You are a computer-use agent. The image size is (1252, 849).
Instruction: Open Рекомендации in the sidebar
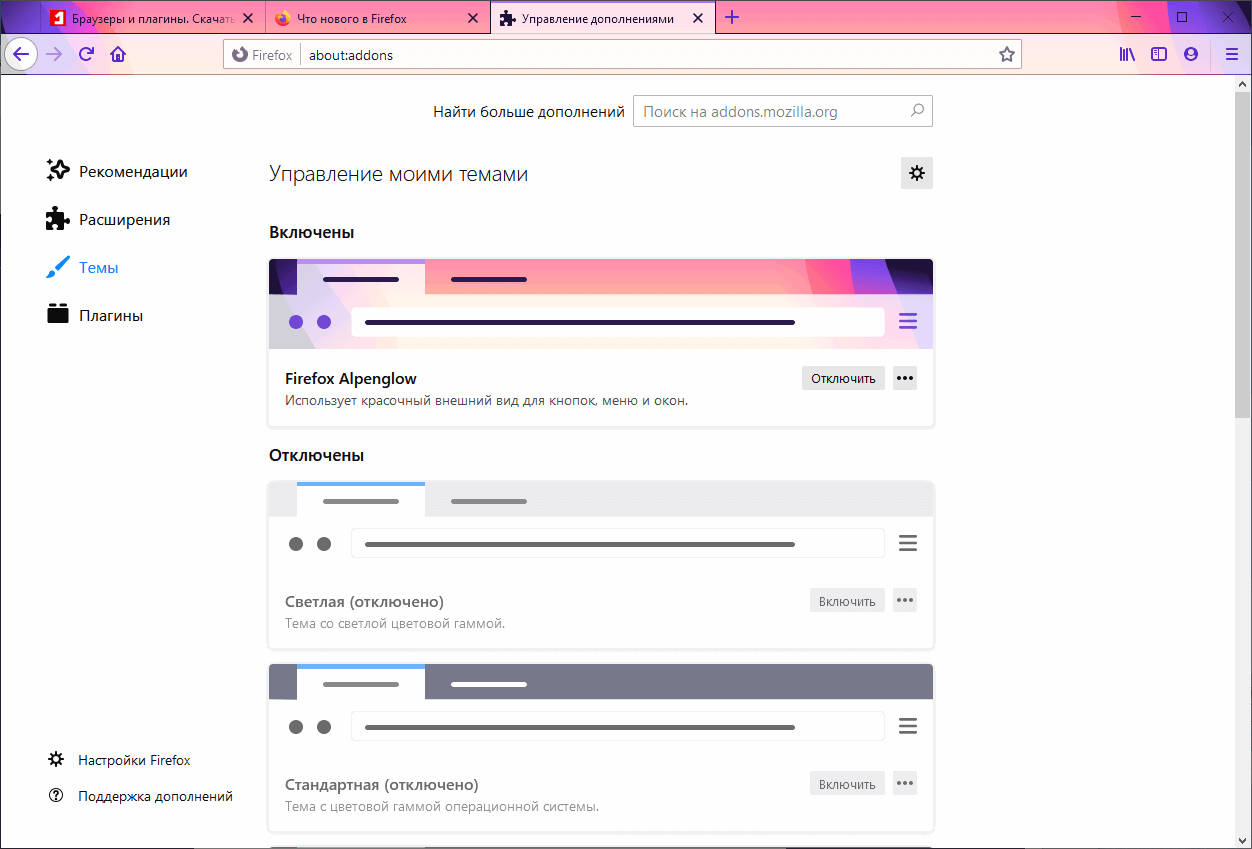118,171
